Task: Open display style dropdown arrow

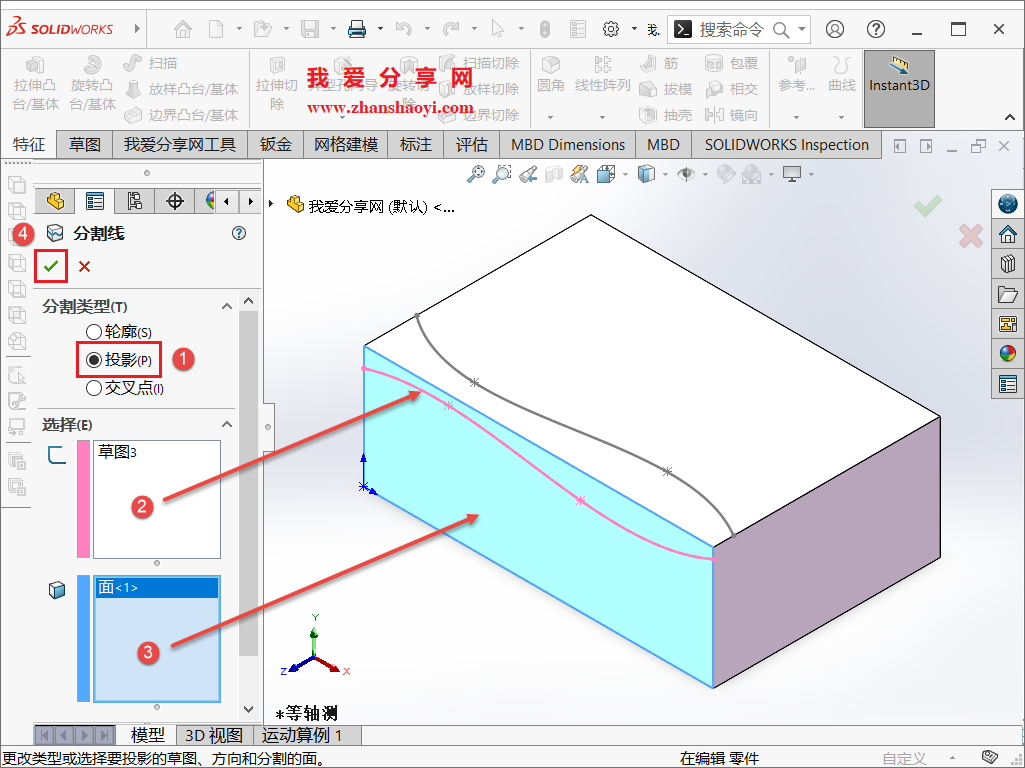Action: point(665,174)
